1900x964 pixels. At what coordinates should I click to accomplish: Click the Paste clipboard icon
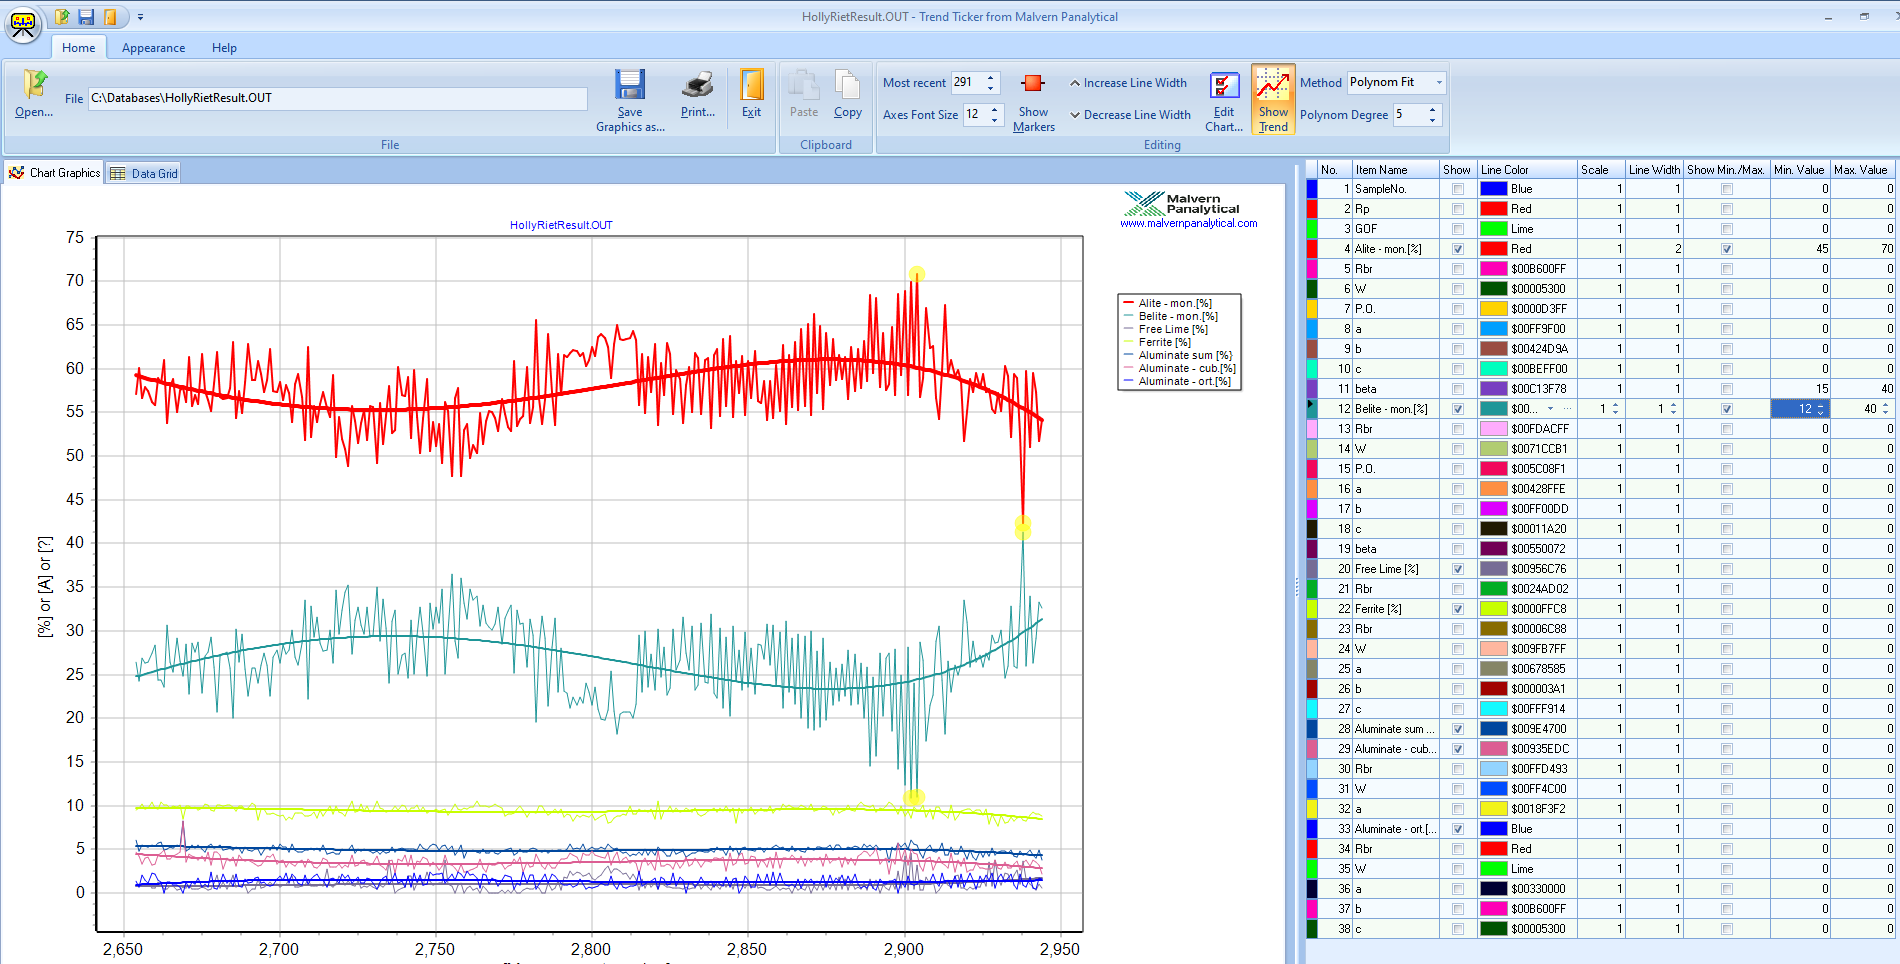click(x=803, y=84)
